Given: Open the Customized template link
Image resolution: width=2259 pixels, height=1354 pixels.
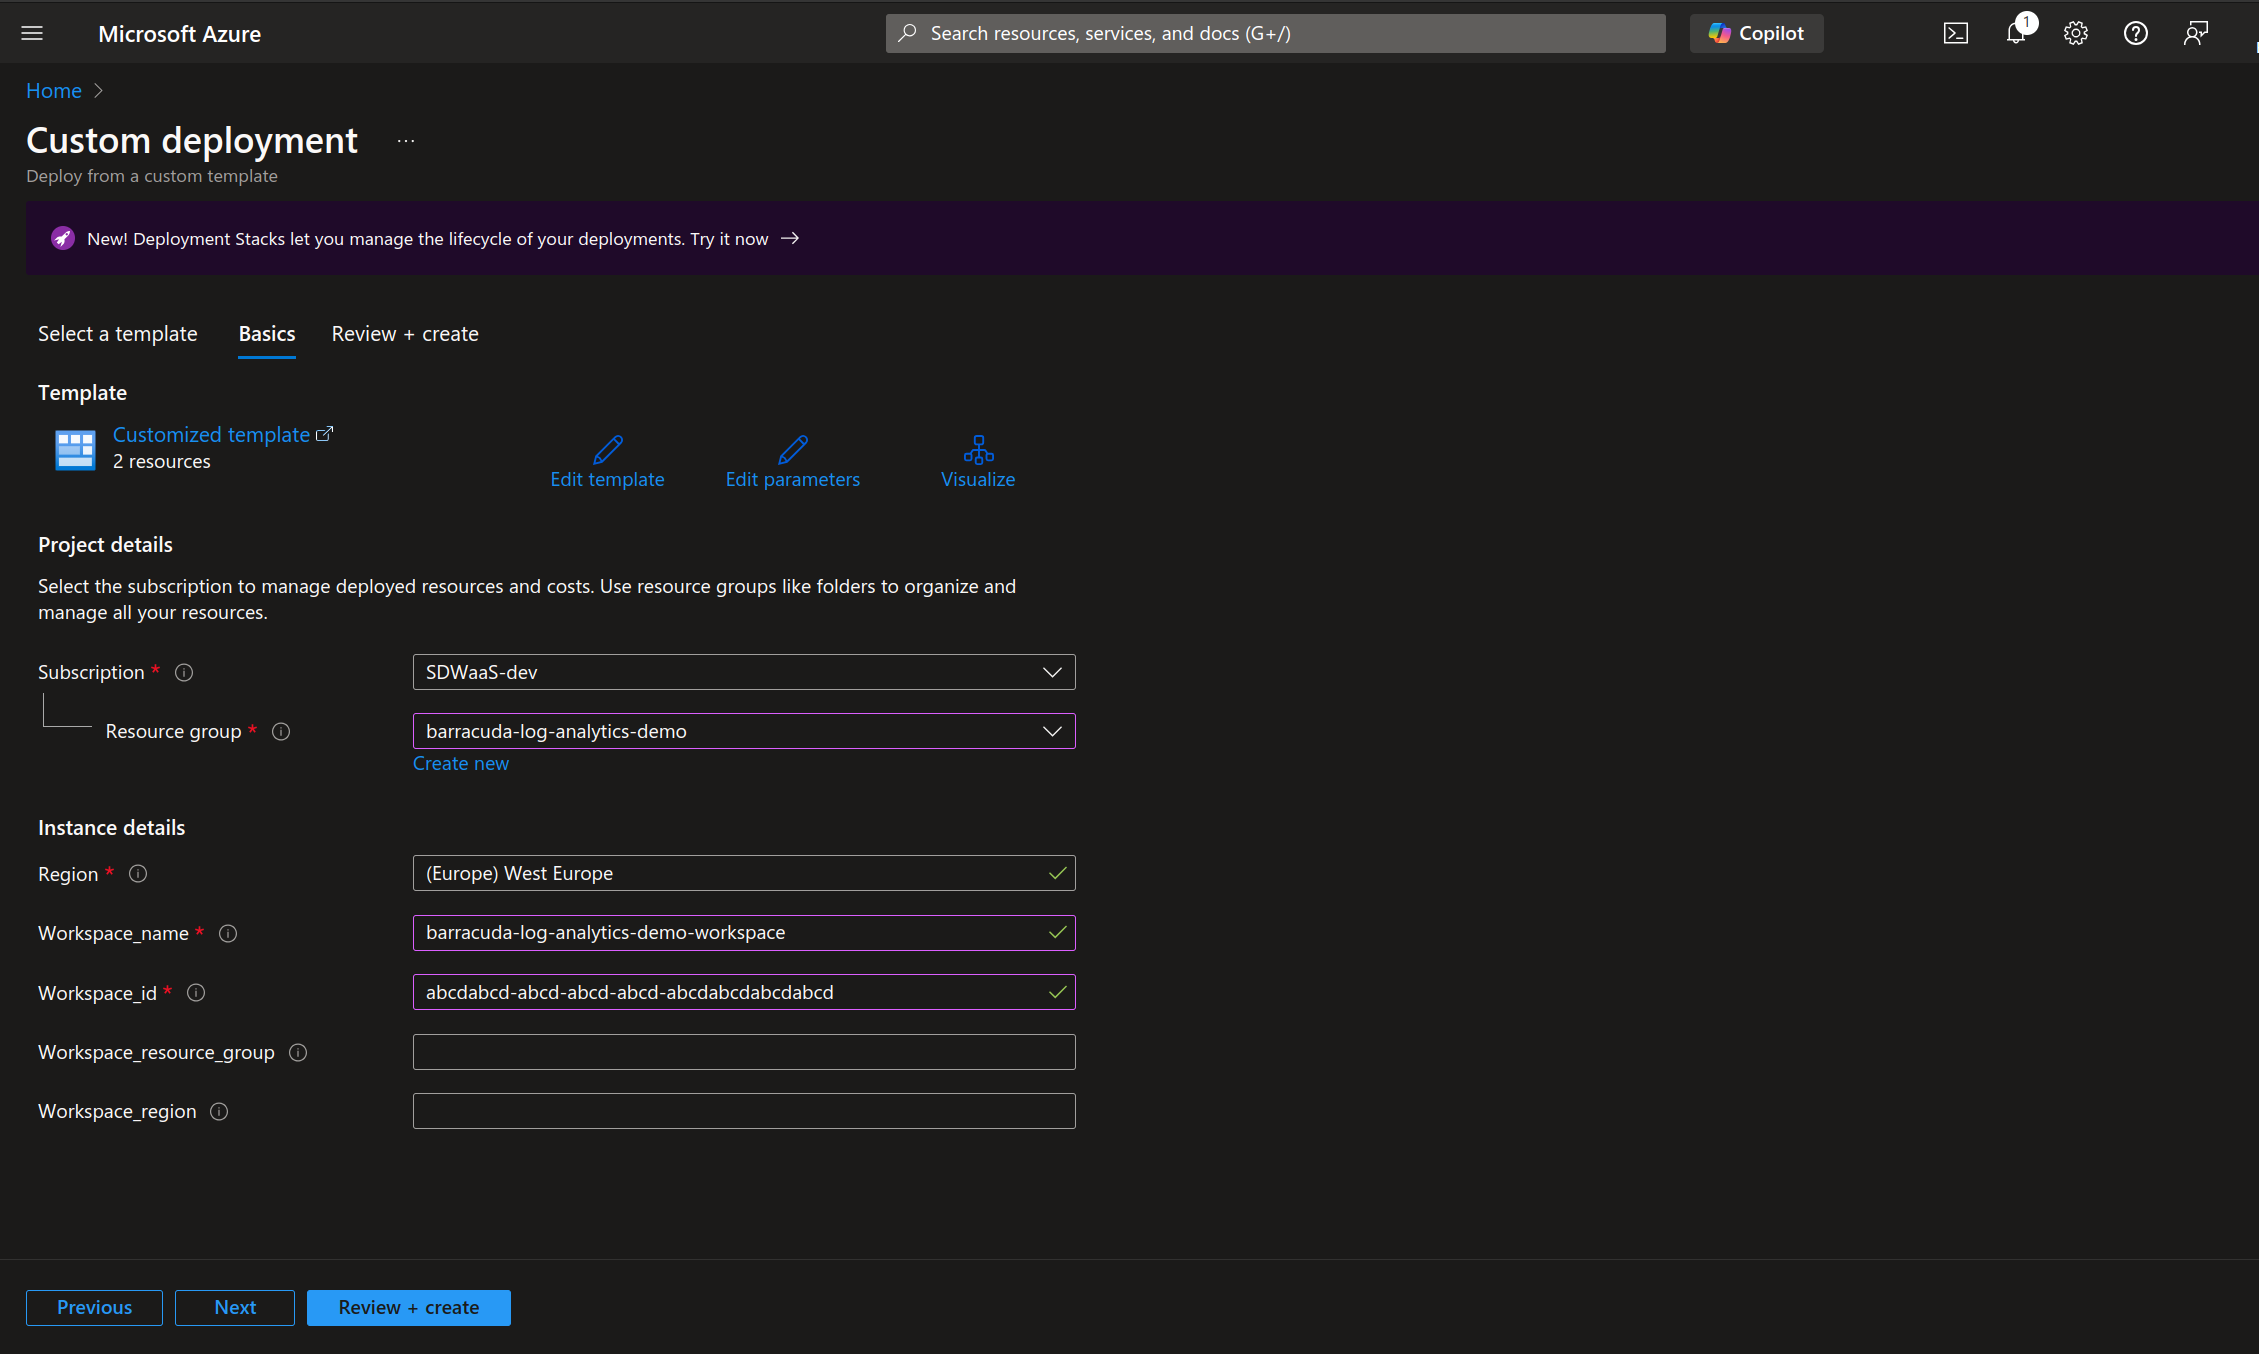Looking at the screenshot, I should 211,434.
